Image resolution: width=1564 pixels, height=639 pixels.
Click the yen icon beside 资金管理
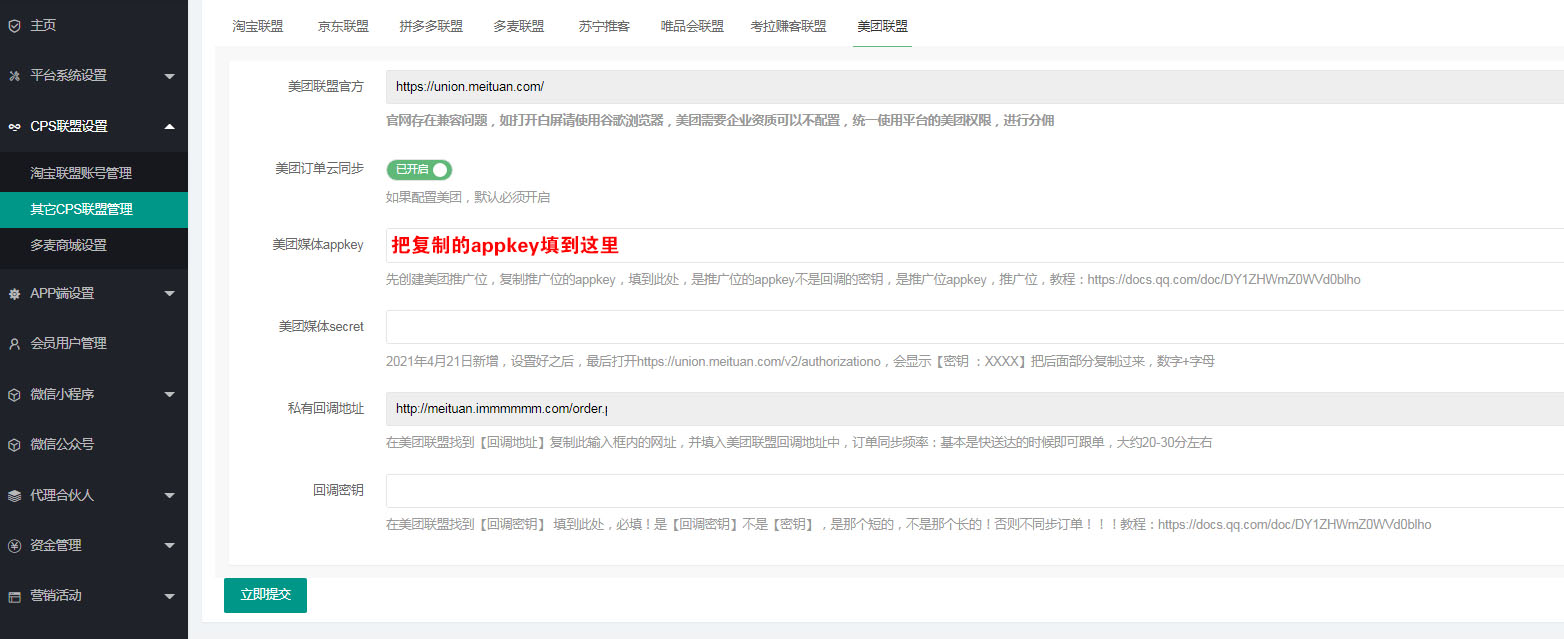click(x=14, y=545)
